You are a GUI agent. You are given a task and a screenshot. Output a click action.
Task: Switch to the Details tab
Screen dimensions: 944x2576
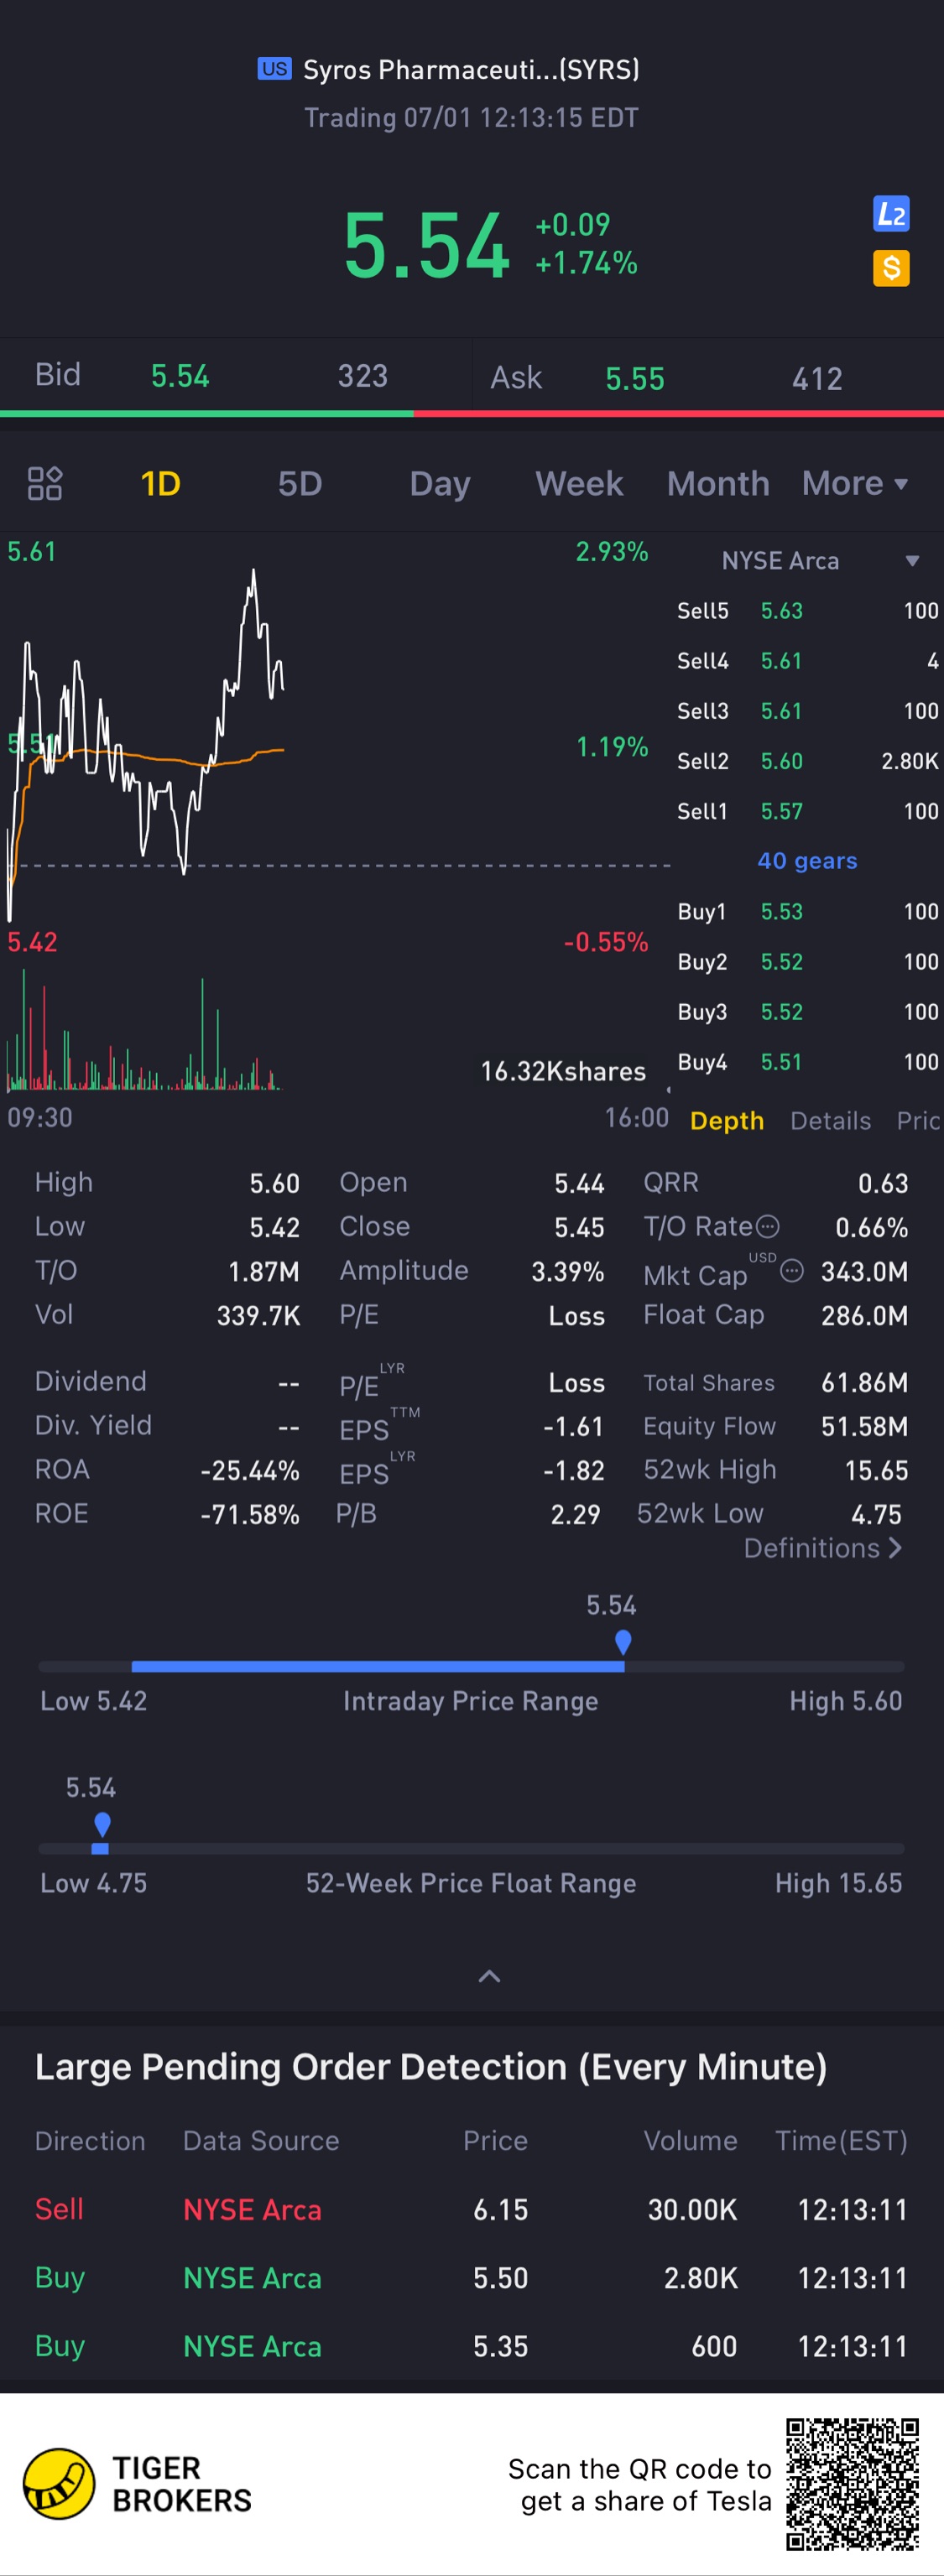click(x=830, y=1121)
